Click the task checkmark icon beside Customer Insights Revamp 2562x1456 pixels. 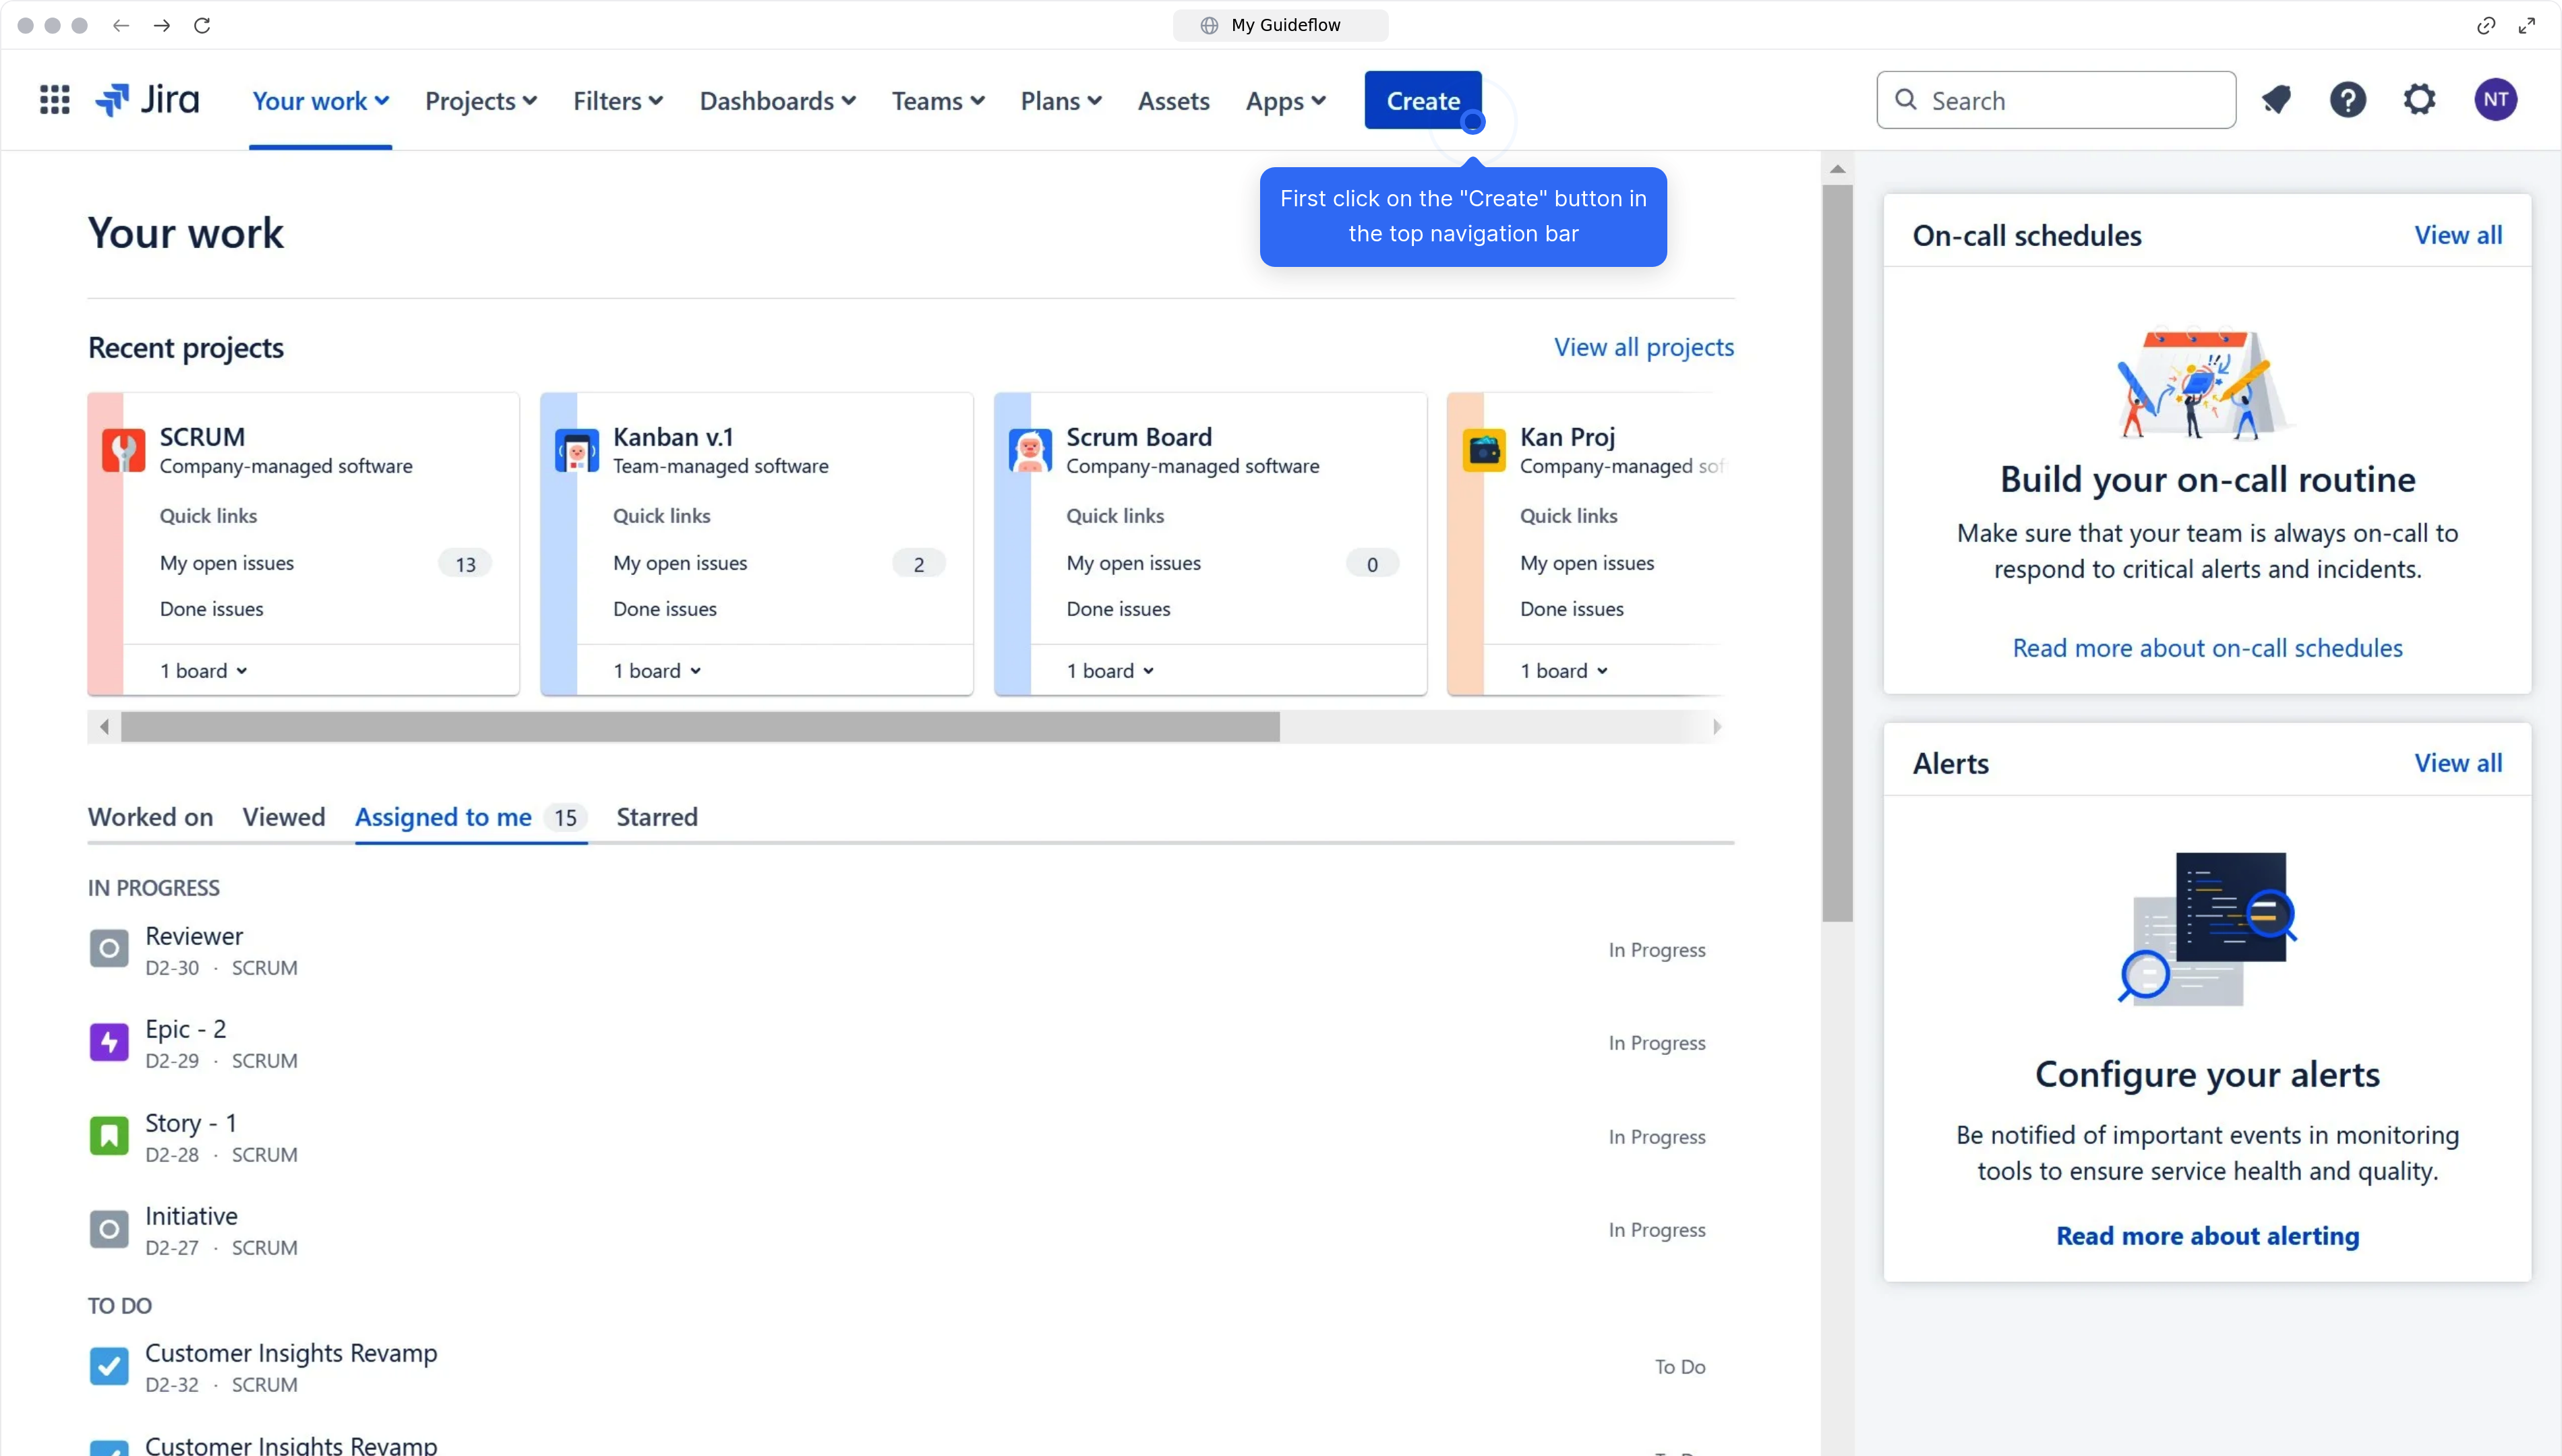click(x=108, y=1365)
